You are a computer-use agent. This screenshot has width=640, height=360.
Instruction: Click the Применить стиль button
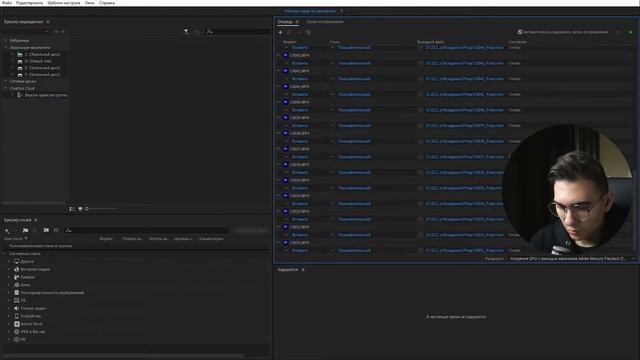(251, 231)
